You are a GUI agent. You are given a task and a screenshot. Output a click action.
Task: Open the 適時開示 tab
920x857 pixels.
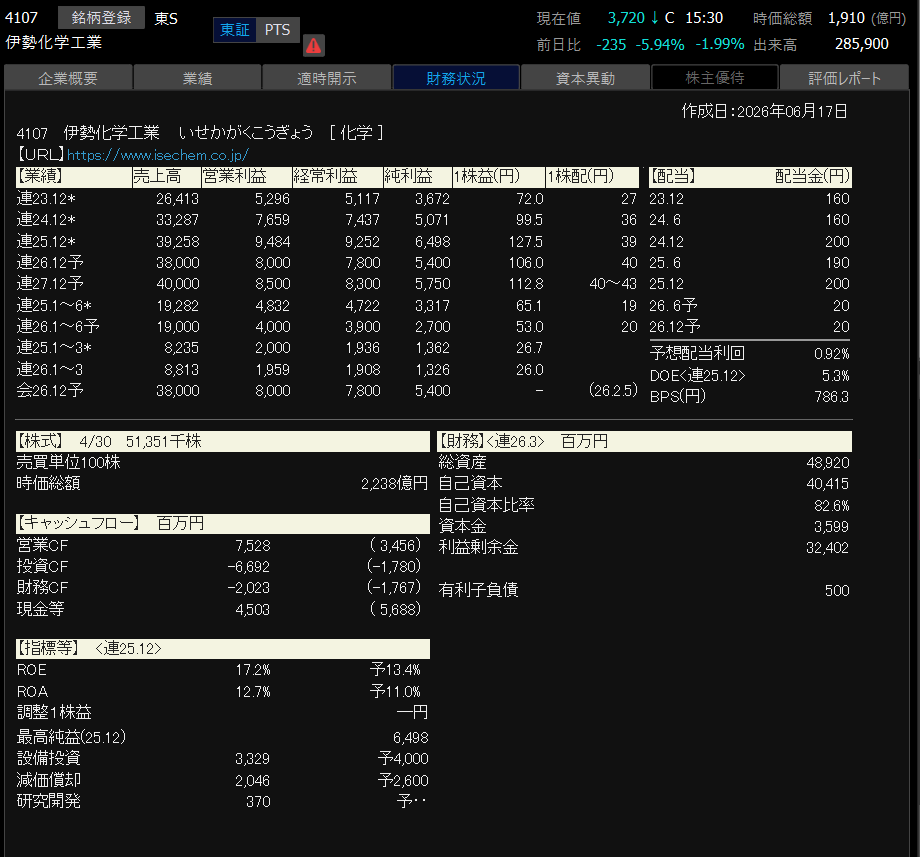[327, 78]
